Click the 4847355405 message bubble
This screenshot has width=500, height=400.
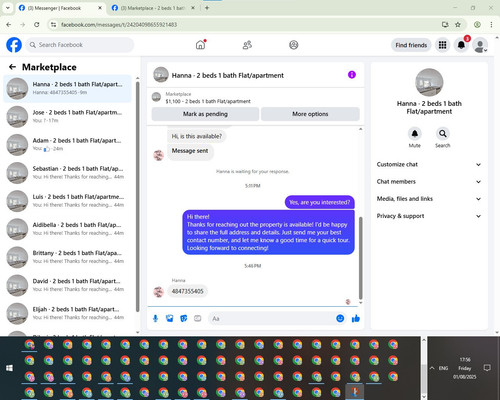coord(187,291)
